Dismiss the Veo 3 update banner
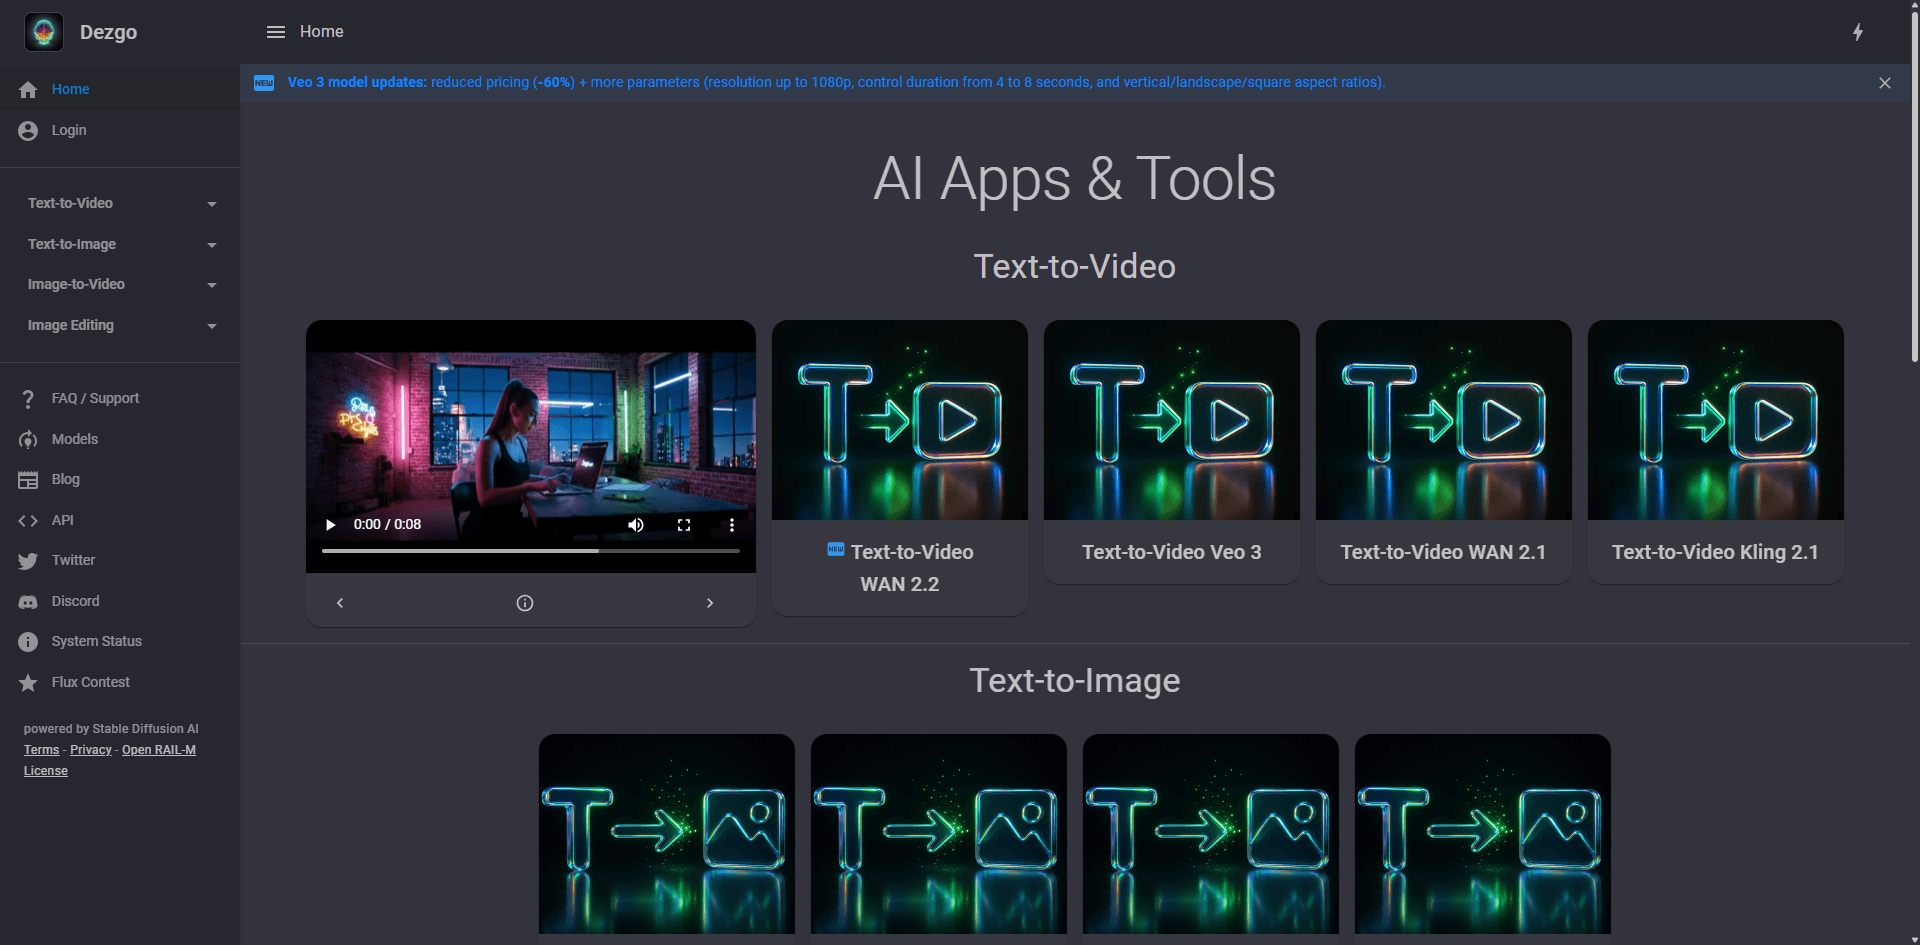Image resolution: width=1920 pixels, height=945 pixels. point(1884,83)
